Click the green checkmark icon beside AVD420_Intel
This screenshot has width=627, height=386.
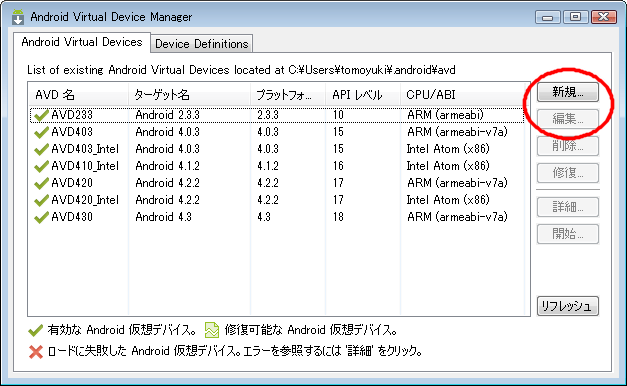point(41,200)
